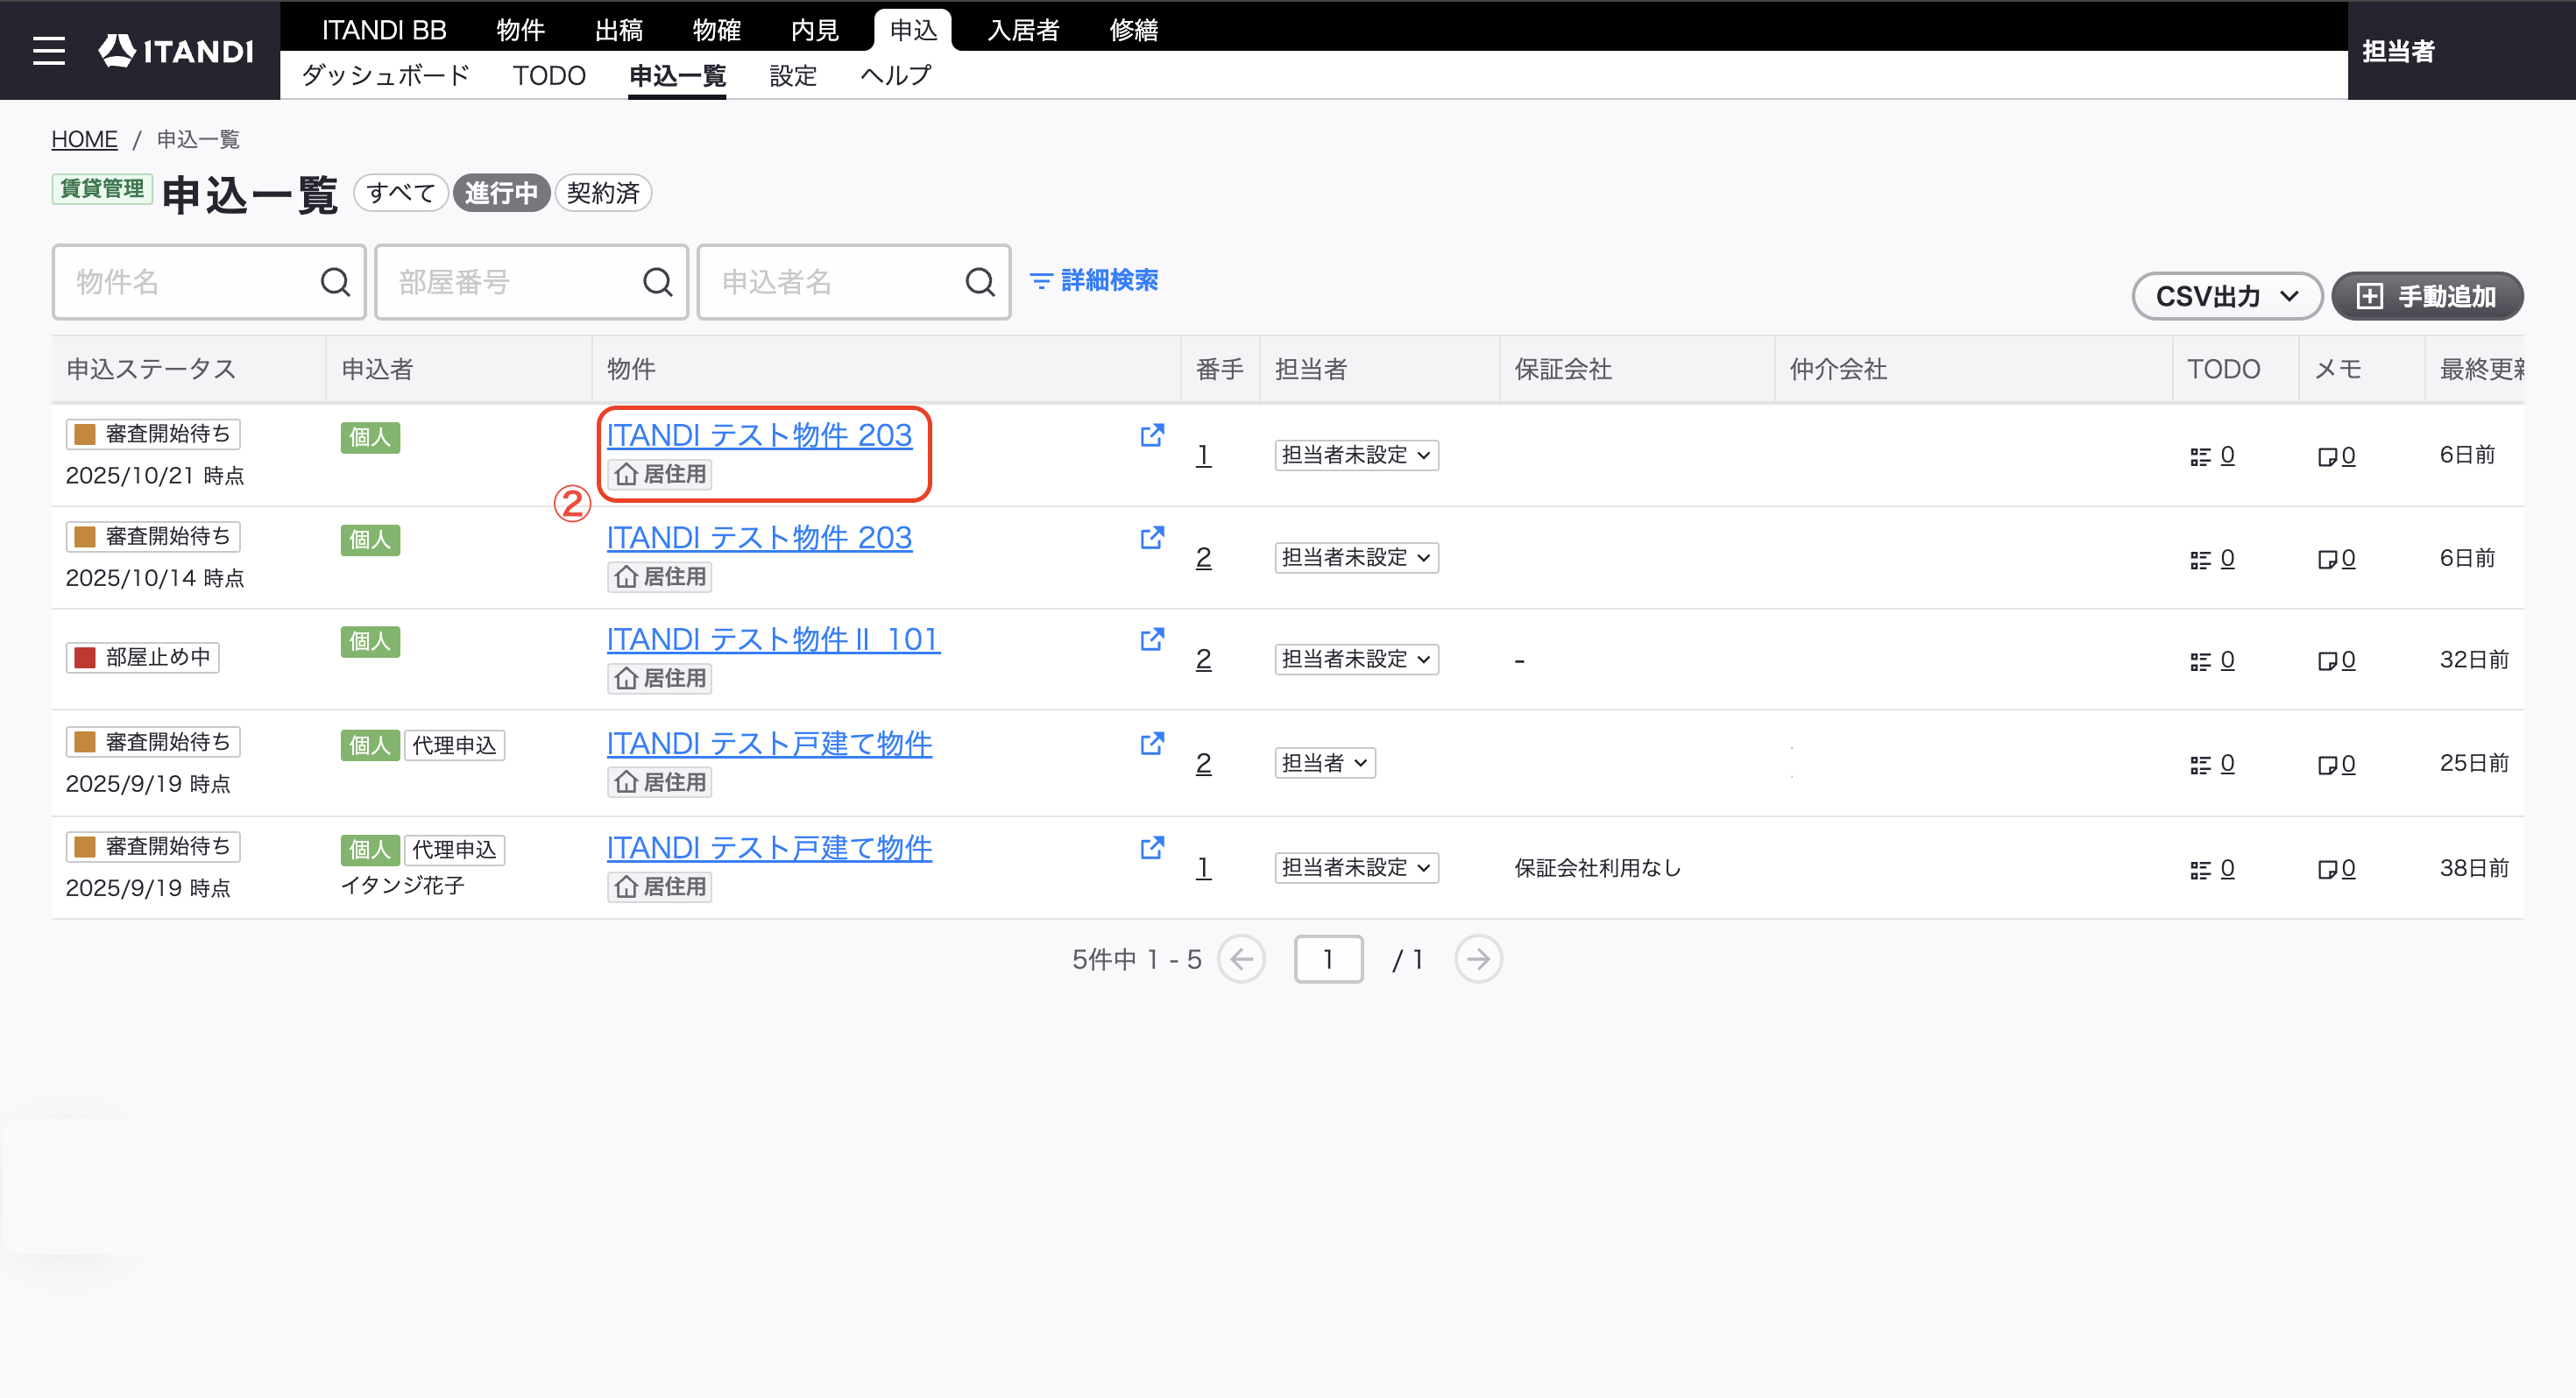Open 担当者 dropdown for 25日前 row

pyautogui.click(x=1324, y=763)
